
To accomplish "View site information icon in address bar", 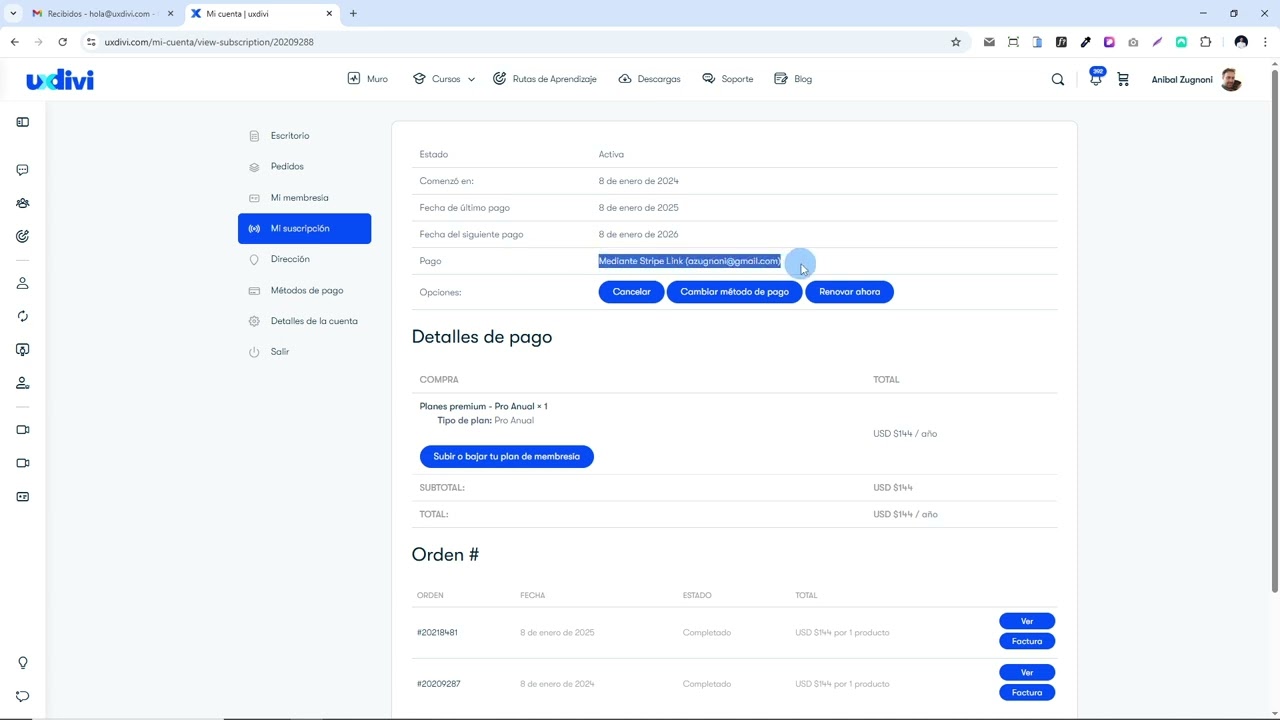I will tap(91, 42).
